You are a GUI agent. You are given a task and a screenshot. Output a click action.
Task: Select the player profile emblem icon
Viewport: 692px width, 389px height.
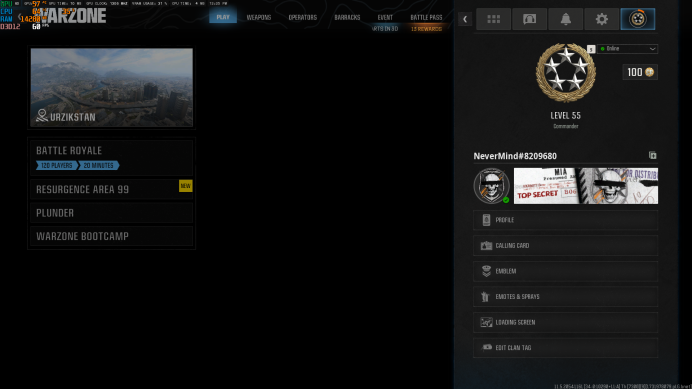638,19
